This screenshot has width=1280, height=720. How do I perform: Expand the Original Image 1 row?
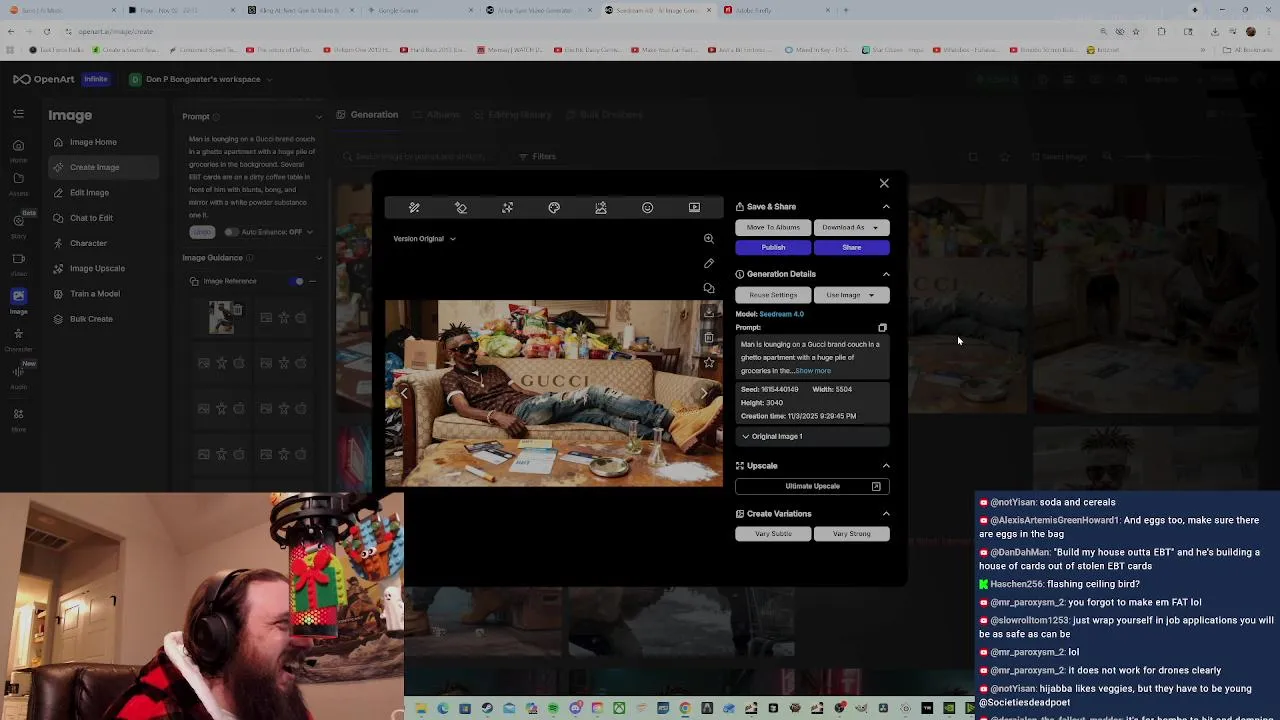pyautogui.click(x=812, y=436)
